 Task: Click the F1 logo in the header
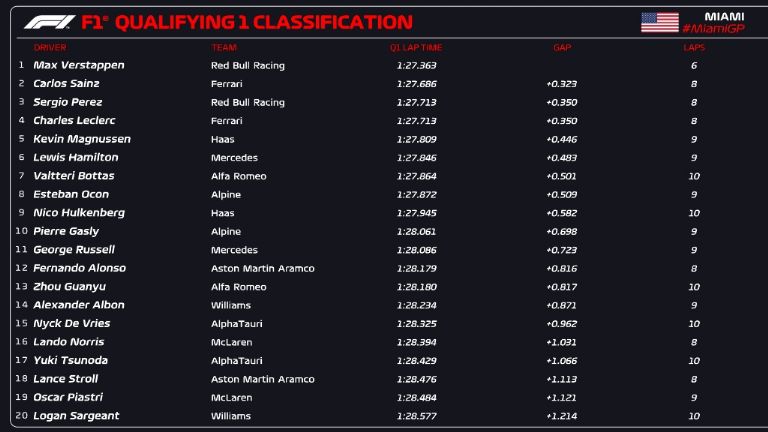click(x=49, y=22)
